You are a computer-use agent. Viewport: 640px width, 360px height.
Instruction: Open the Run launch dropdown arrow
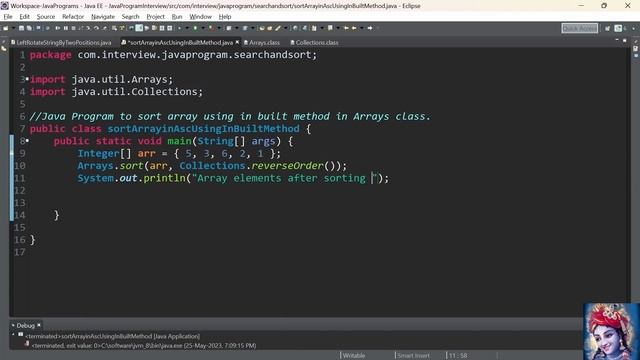[x=203, y=28]
